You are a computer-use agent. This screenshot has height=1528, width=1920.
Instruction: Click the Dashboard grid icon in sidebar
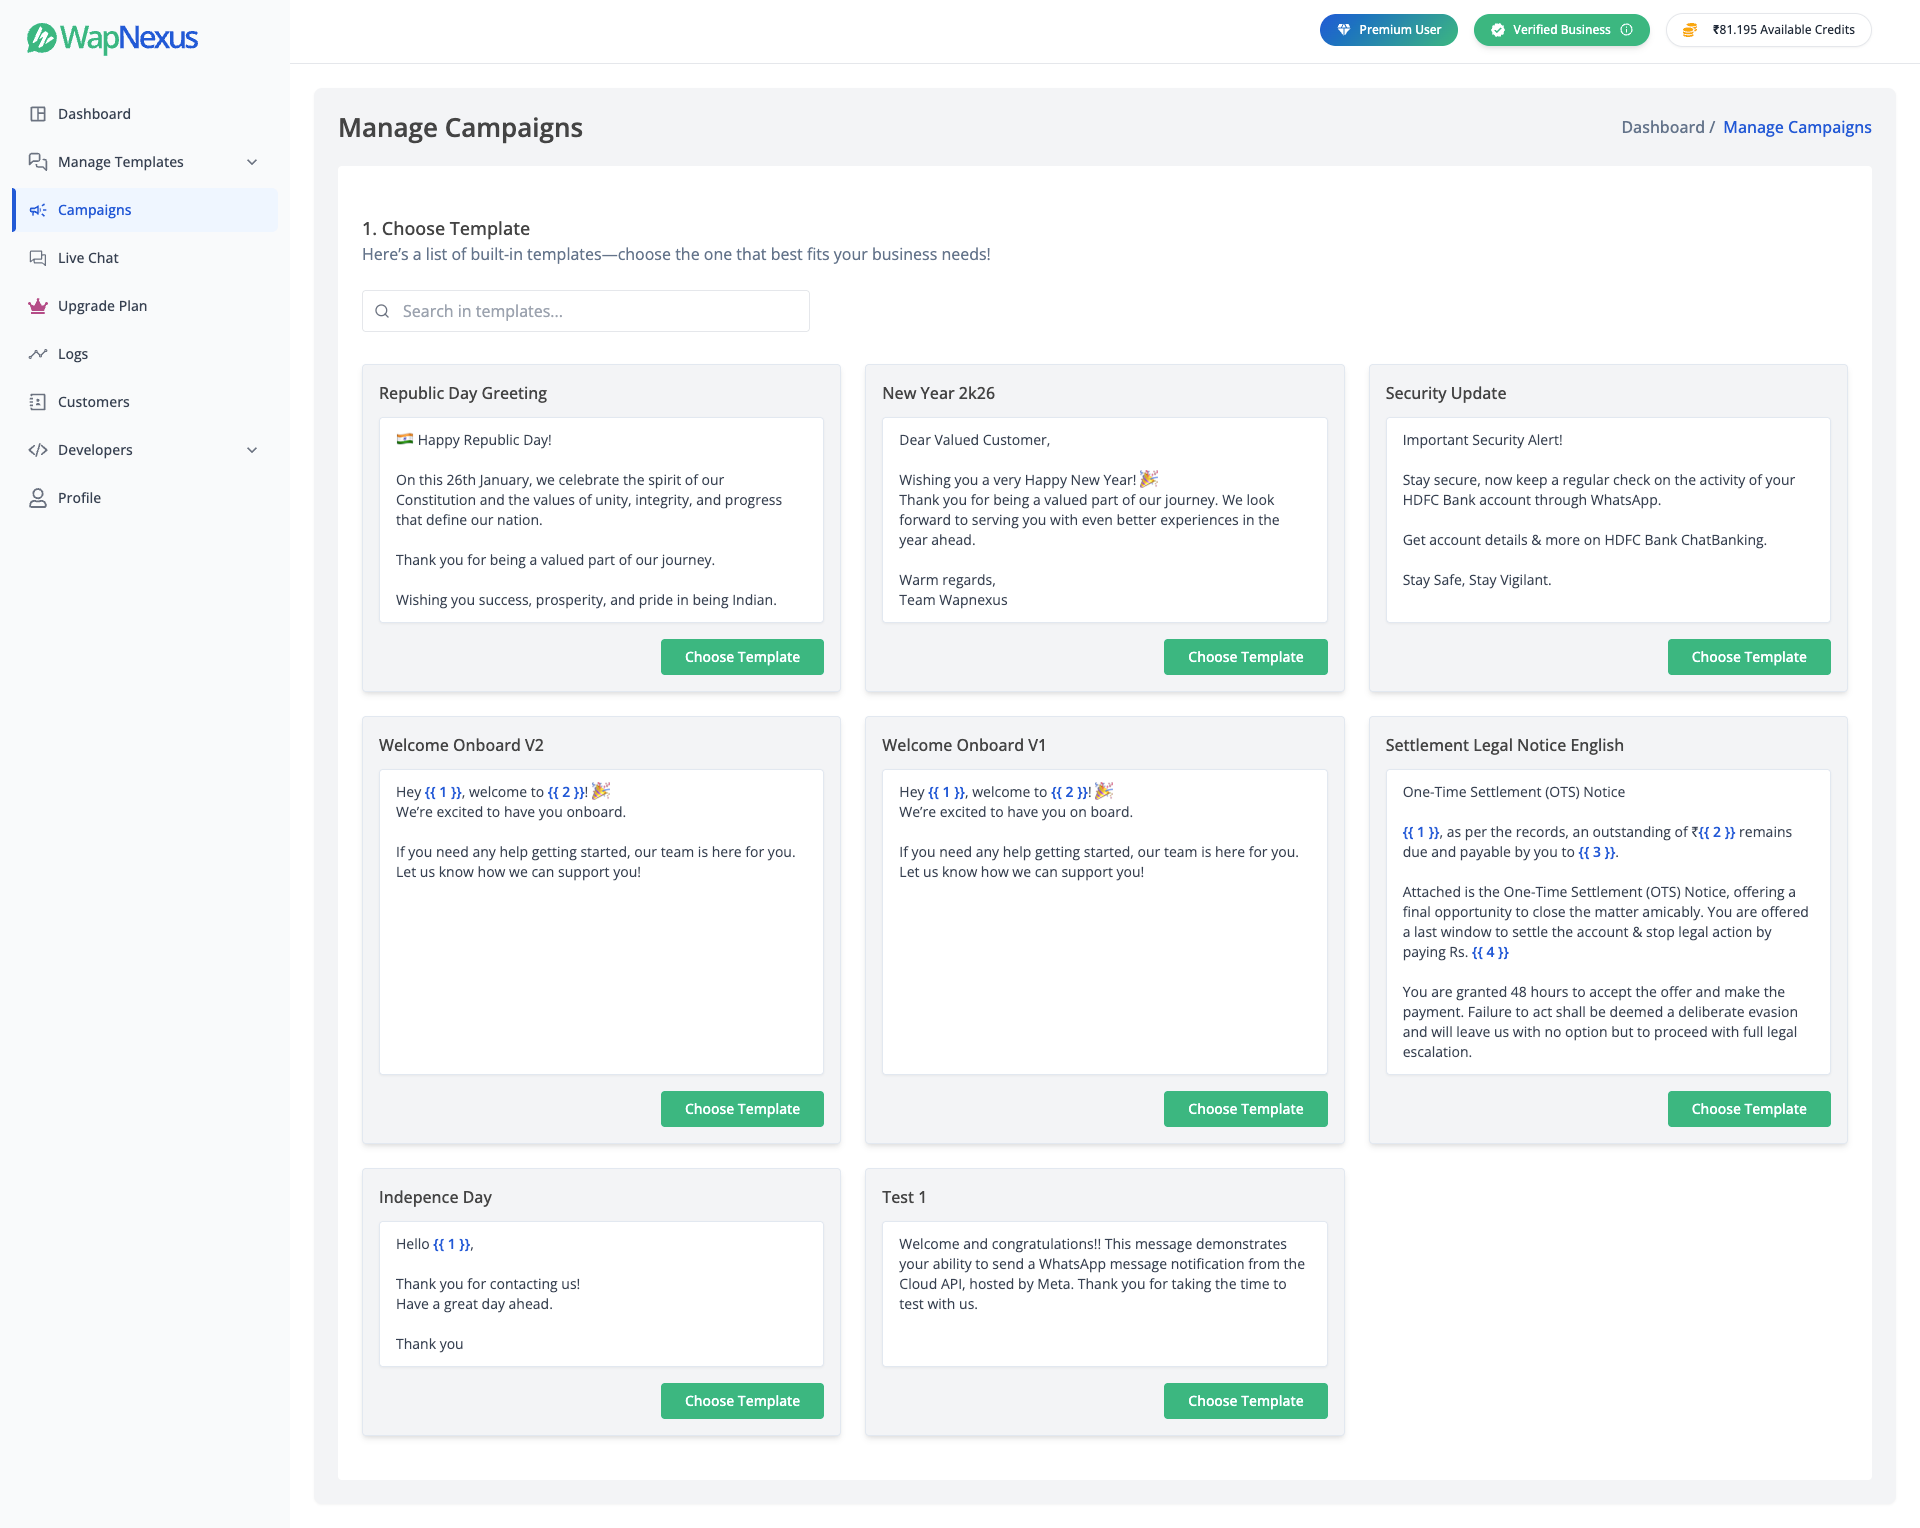[x=38, y=114]
